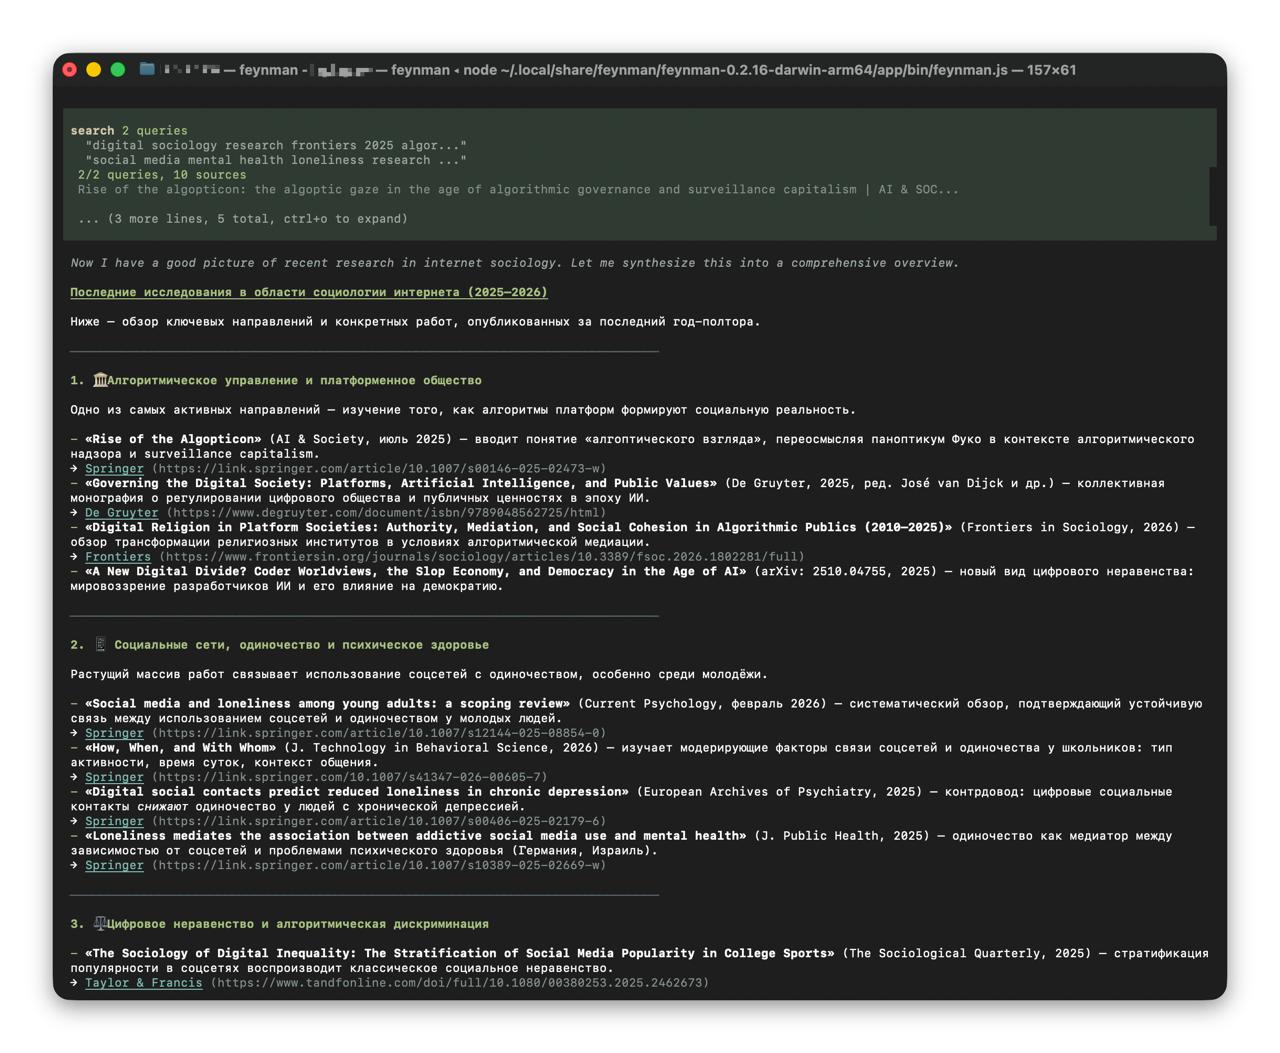Image resolution: width=1280 pixels, height=1053 pixels.
Task: Click the scales emoji in heading 3
Action: point(100,924)
